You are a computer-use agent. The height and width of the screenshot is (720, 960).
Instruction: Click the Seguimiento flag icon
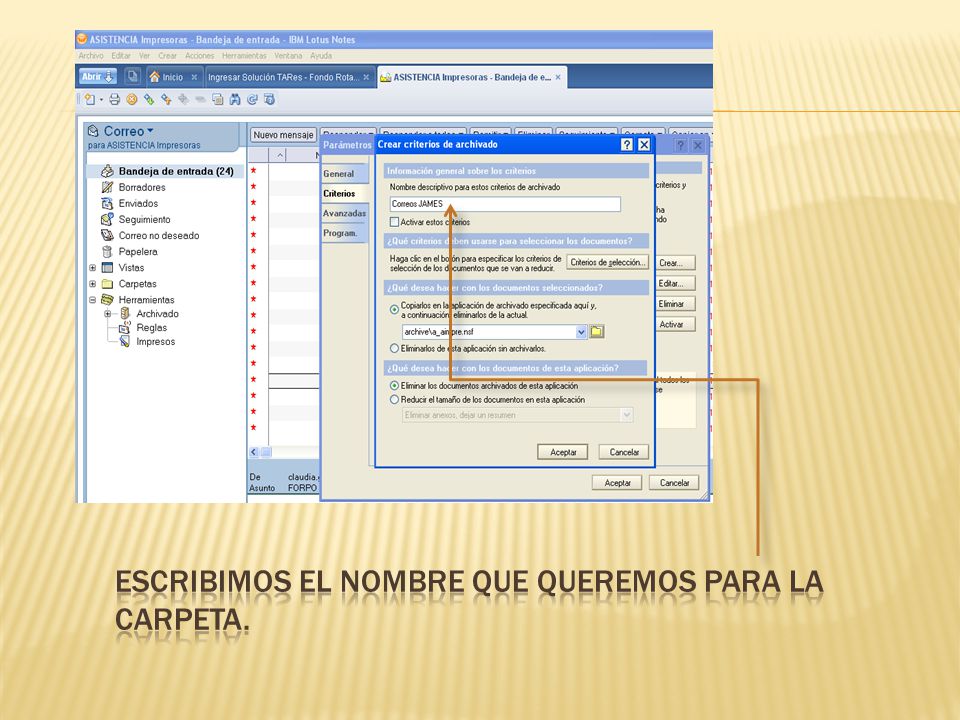(x=107, y=219)
